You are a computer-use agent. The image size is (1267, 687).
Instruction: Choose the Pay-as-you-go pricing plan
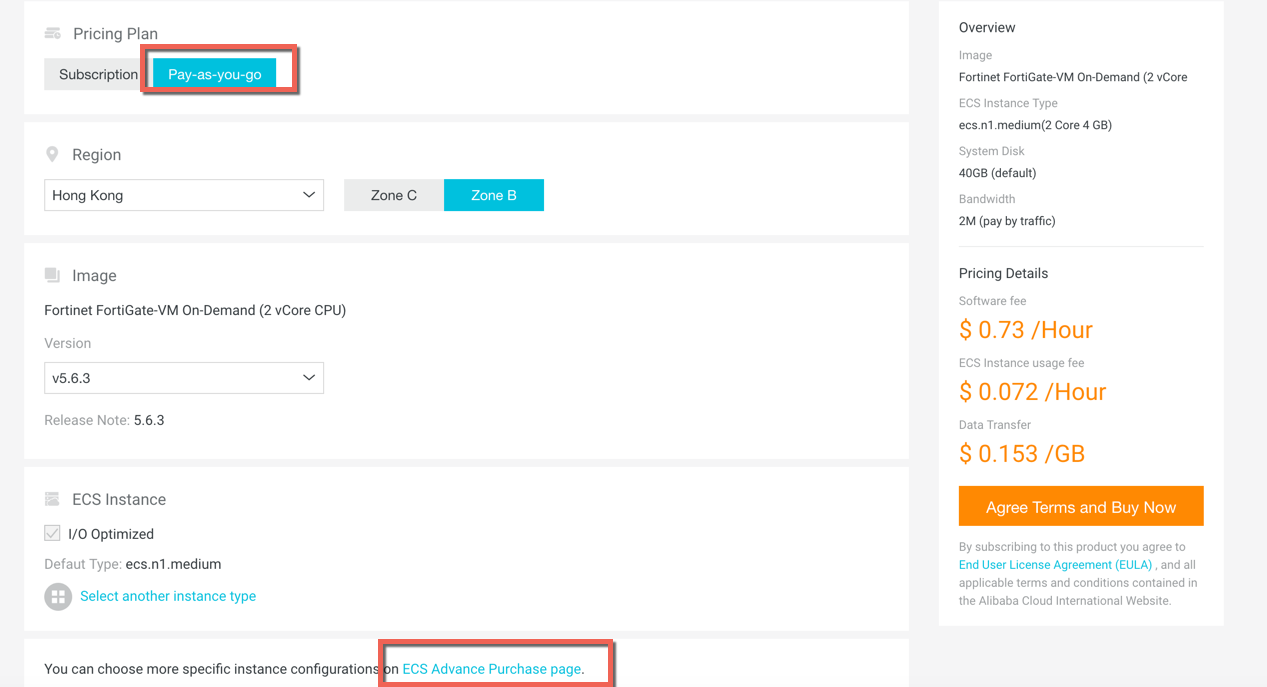coord(214,74)
